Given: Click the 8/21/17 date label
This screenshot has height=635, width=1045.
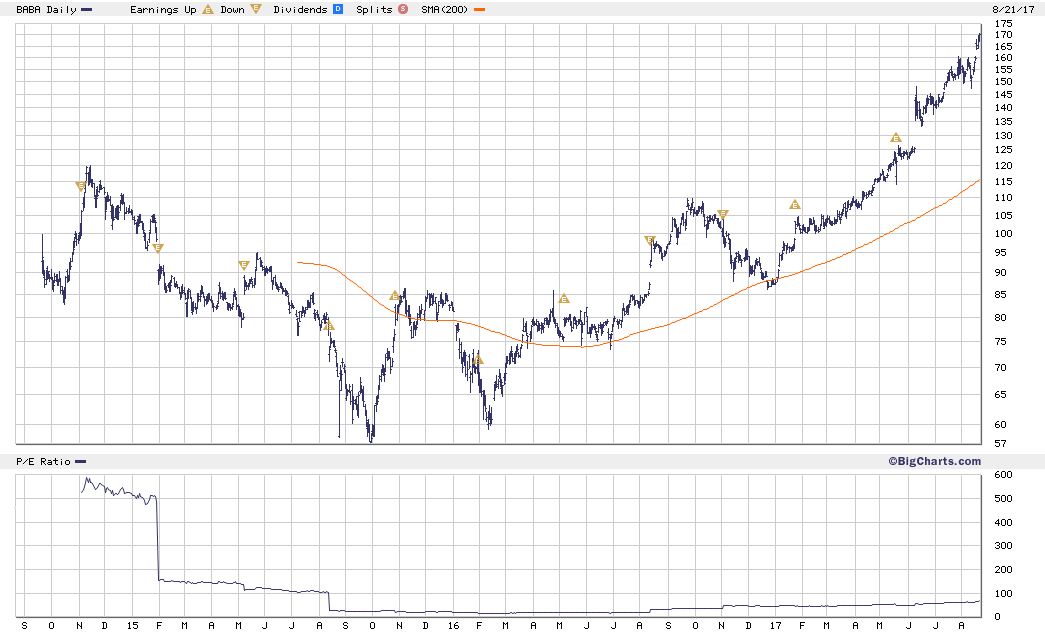Looking at the screenshot, I should pyautogui.click(x=1013, y=9).
